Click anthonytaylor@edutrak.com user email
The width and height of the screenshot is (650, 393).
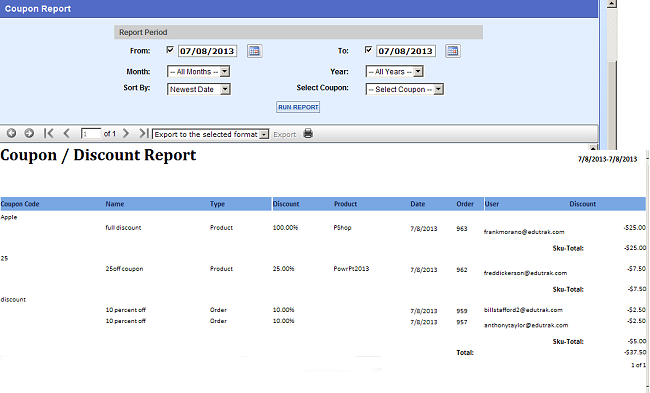coord(526,325)
